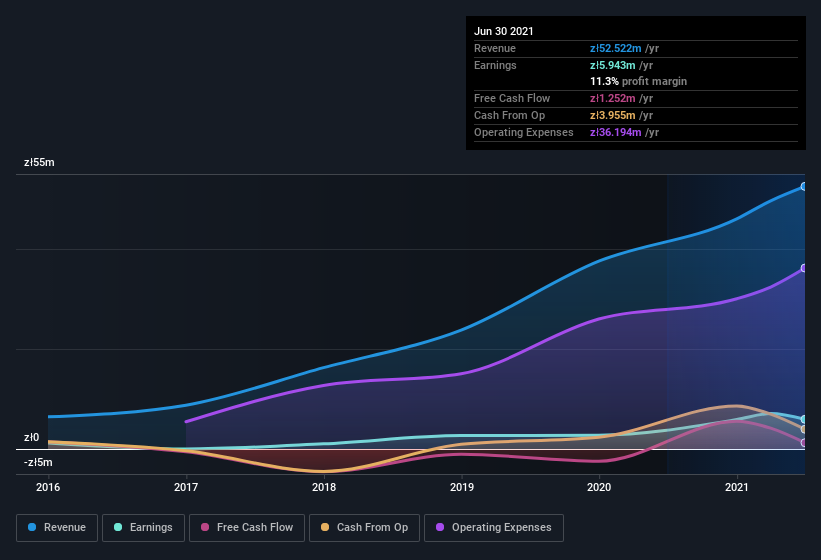Click the Revenue value zł52.522m in tooltip

(615, 48)
